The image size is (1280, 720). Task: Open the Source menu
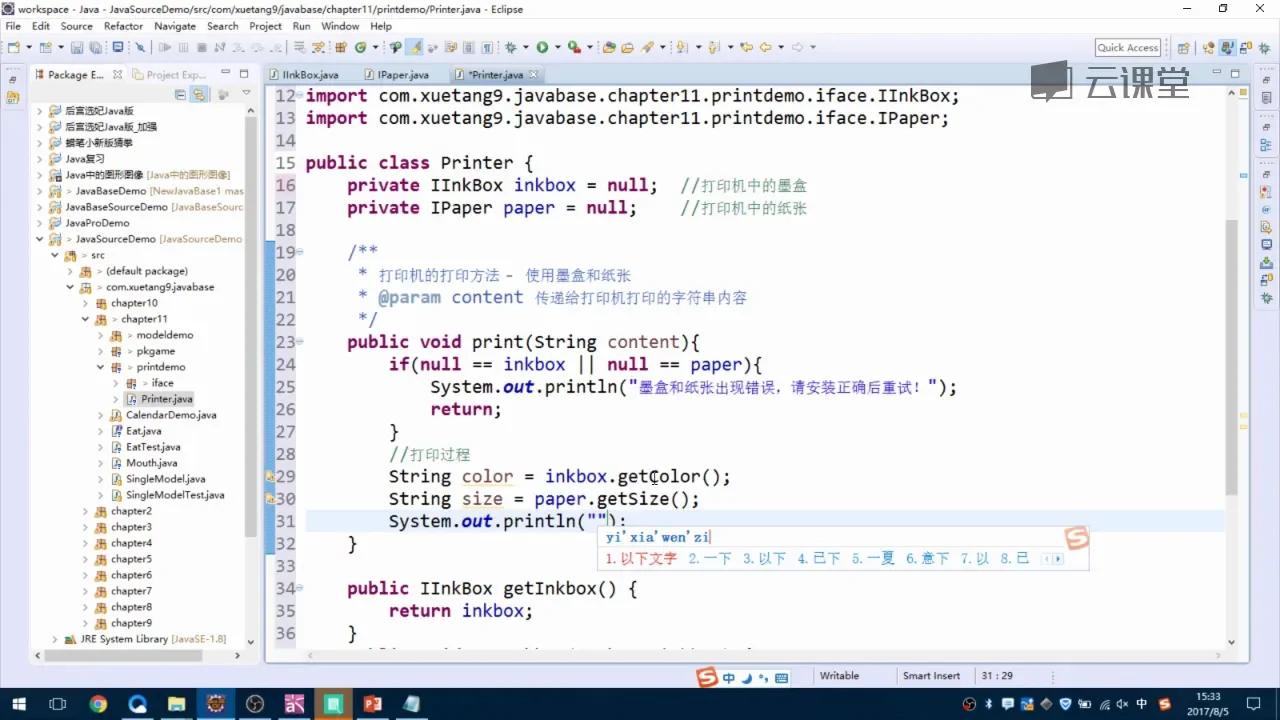76,26
